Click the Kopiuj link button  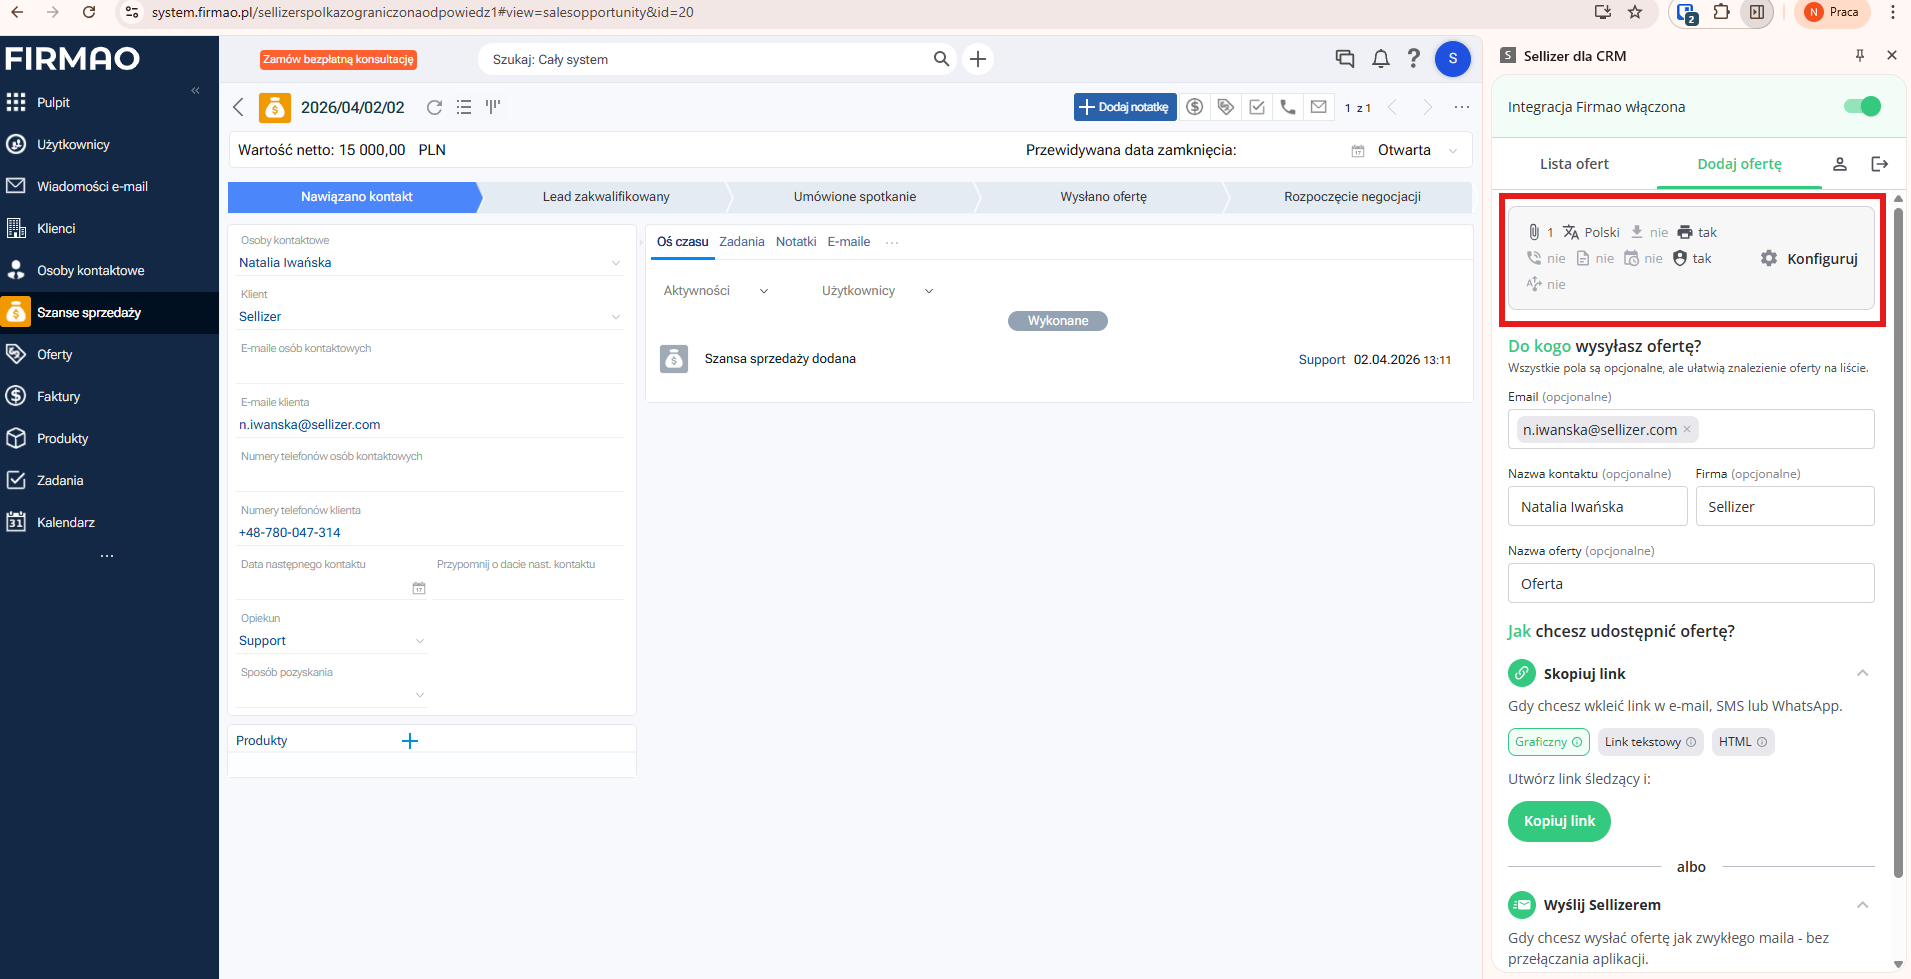1558,821
